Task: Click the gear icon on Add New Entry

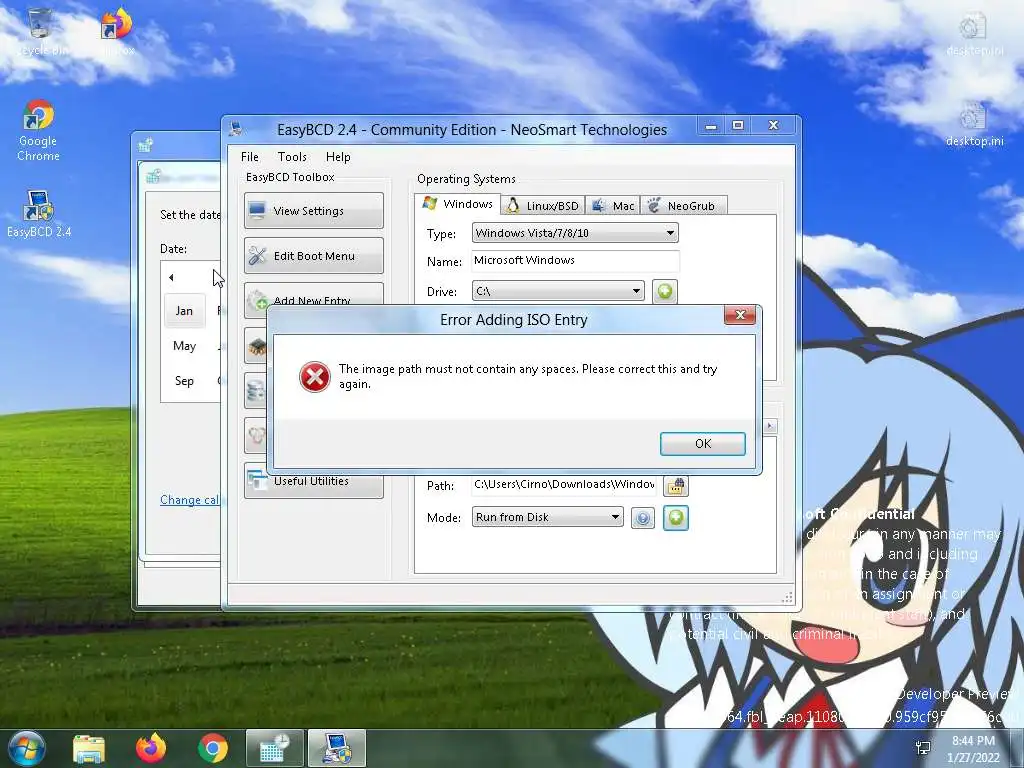Action: pyautogui.click(x=259, y=299)
